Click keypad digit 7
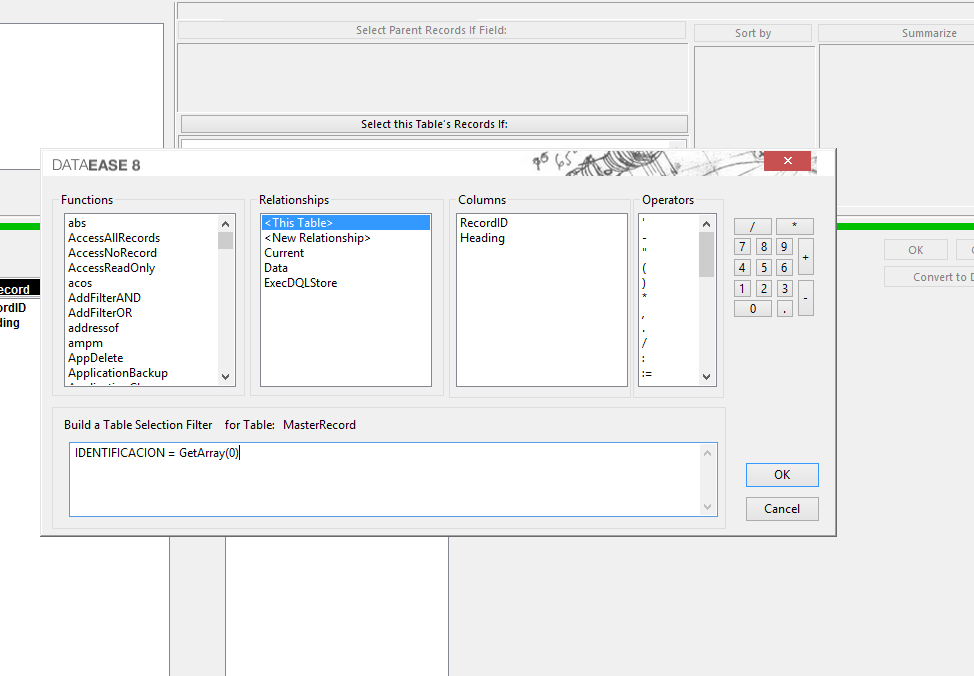 coord(742,247)
